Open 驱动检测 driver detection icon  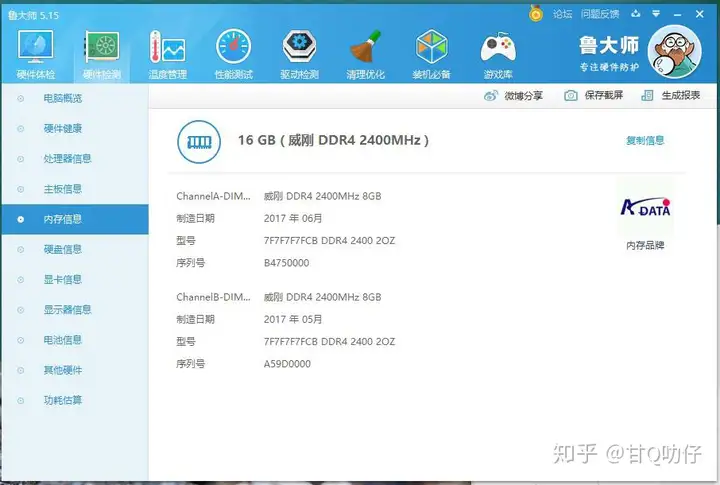(299, 46)
